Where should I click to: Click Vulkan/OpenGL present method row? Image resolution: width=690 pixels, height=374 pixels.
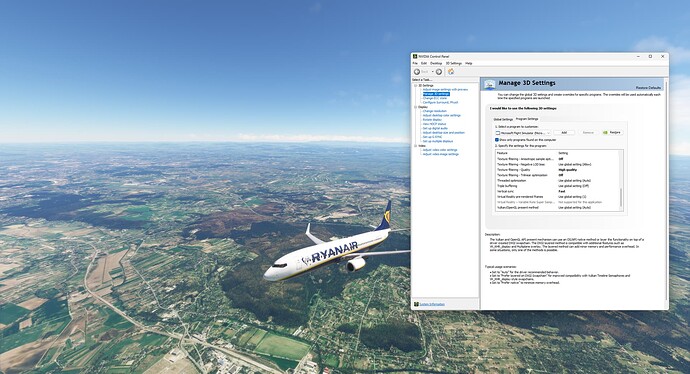click(x=558, y=207)
